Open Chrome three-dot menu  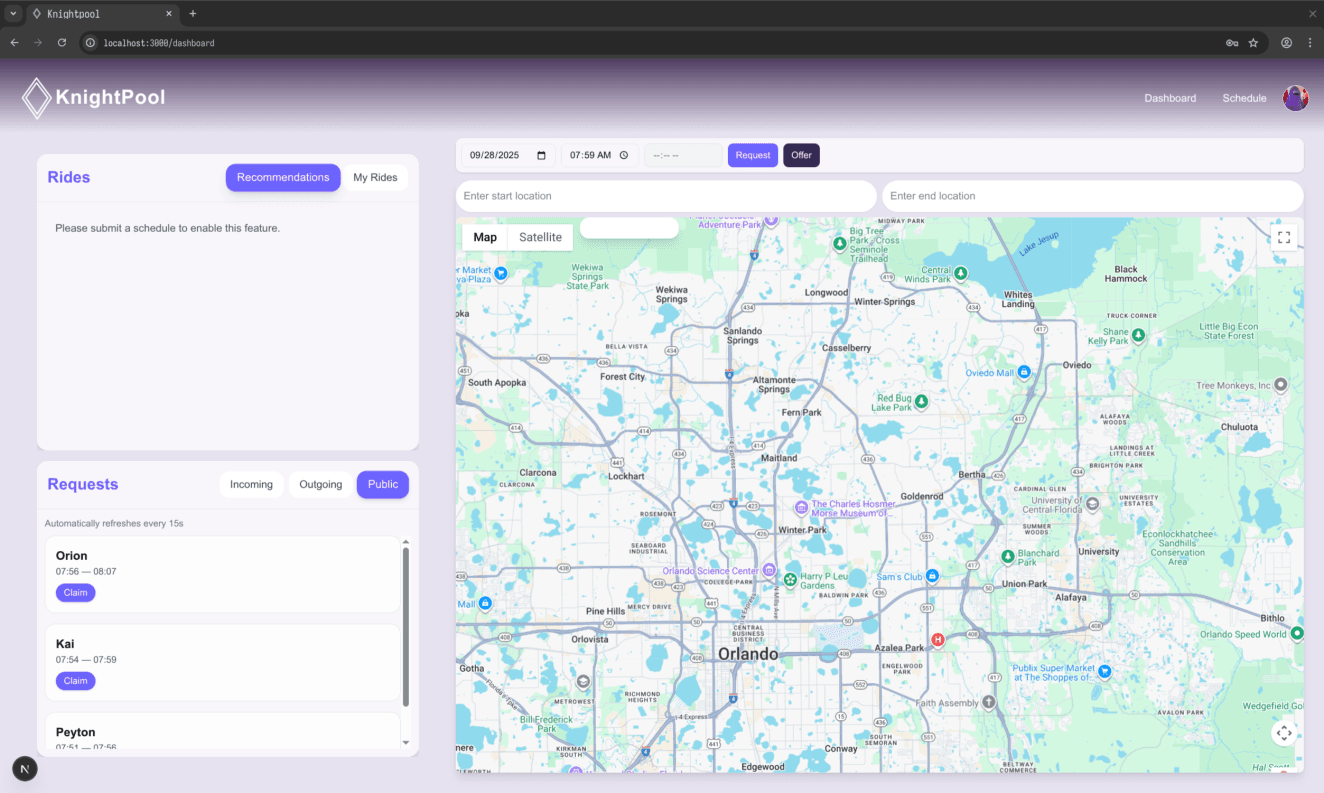[x=1310, y=43]
